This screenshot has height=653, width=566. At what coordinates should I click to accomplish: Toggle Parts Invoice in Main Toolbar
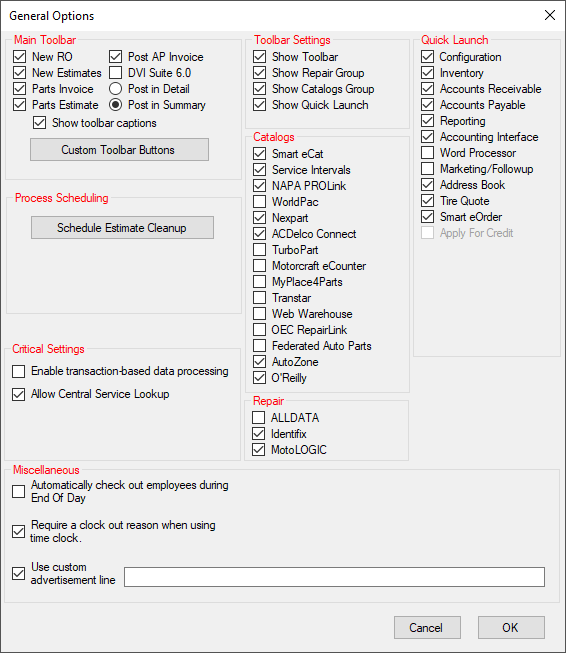click(20, 89)
